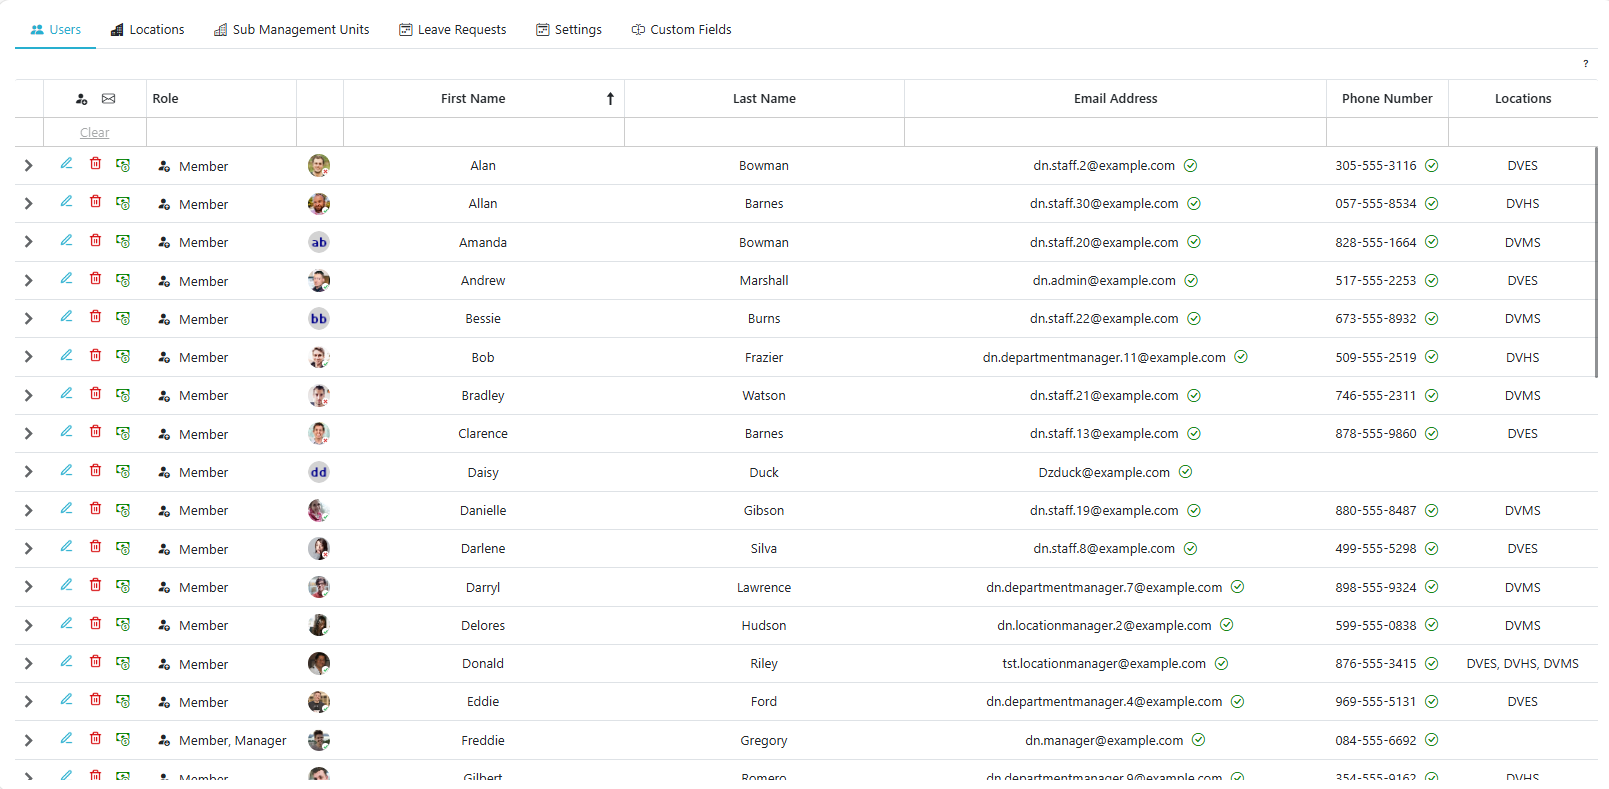The image size is (1609, 789).
Task: Sort by the First Name column header
Action: tap(473, 99)
